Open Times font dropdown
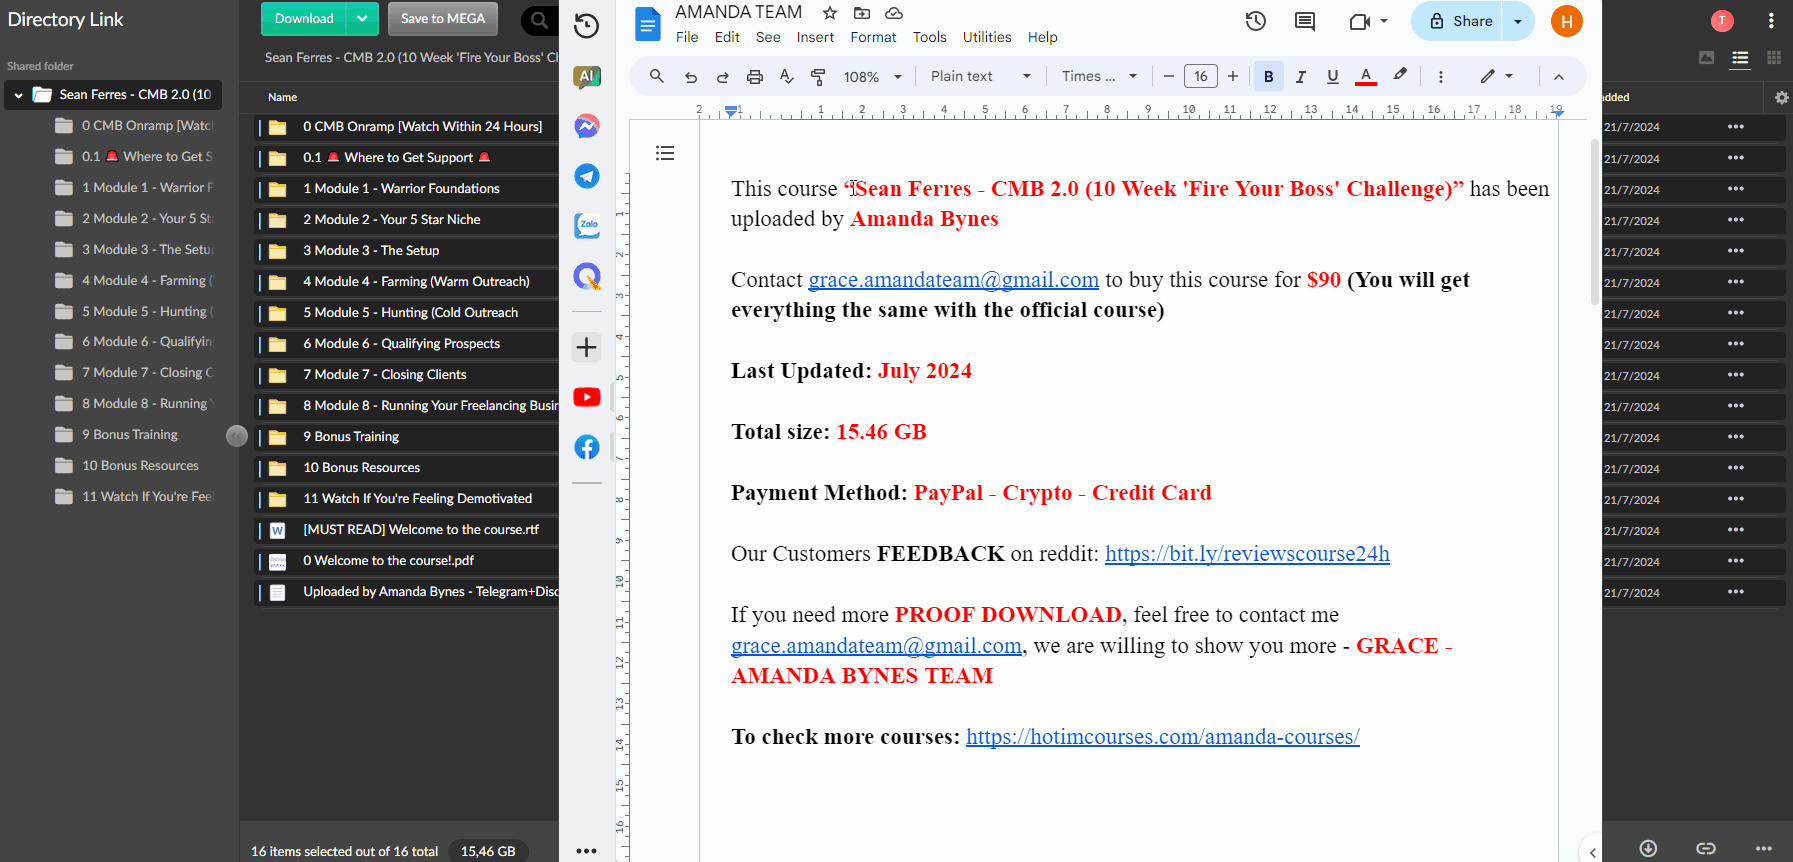The width and height of the screenshot is (1793, 862). [x=1099, y=77]
